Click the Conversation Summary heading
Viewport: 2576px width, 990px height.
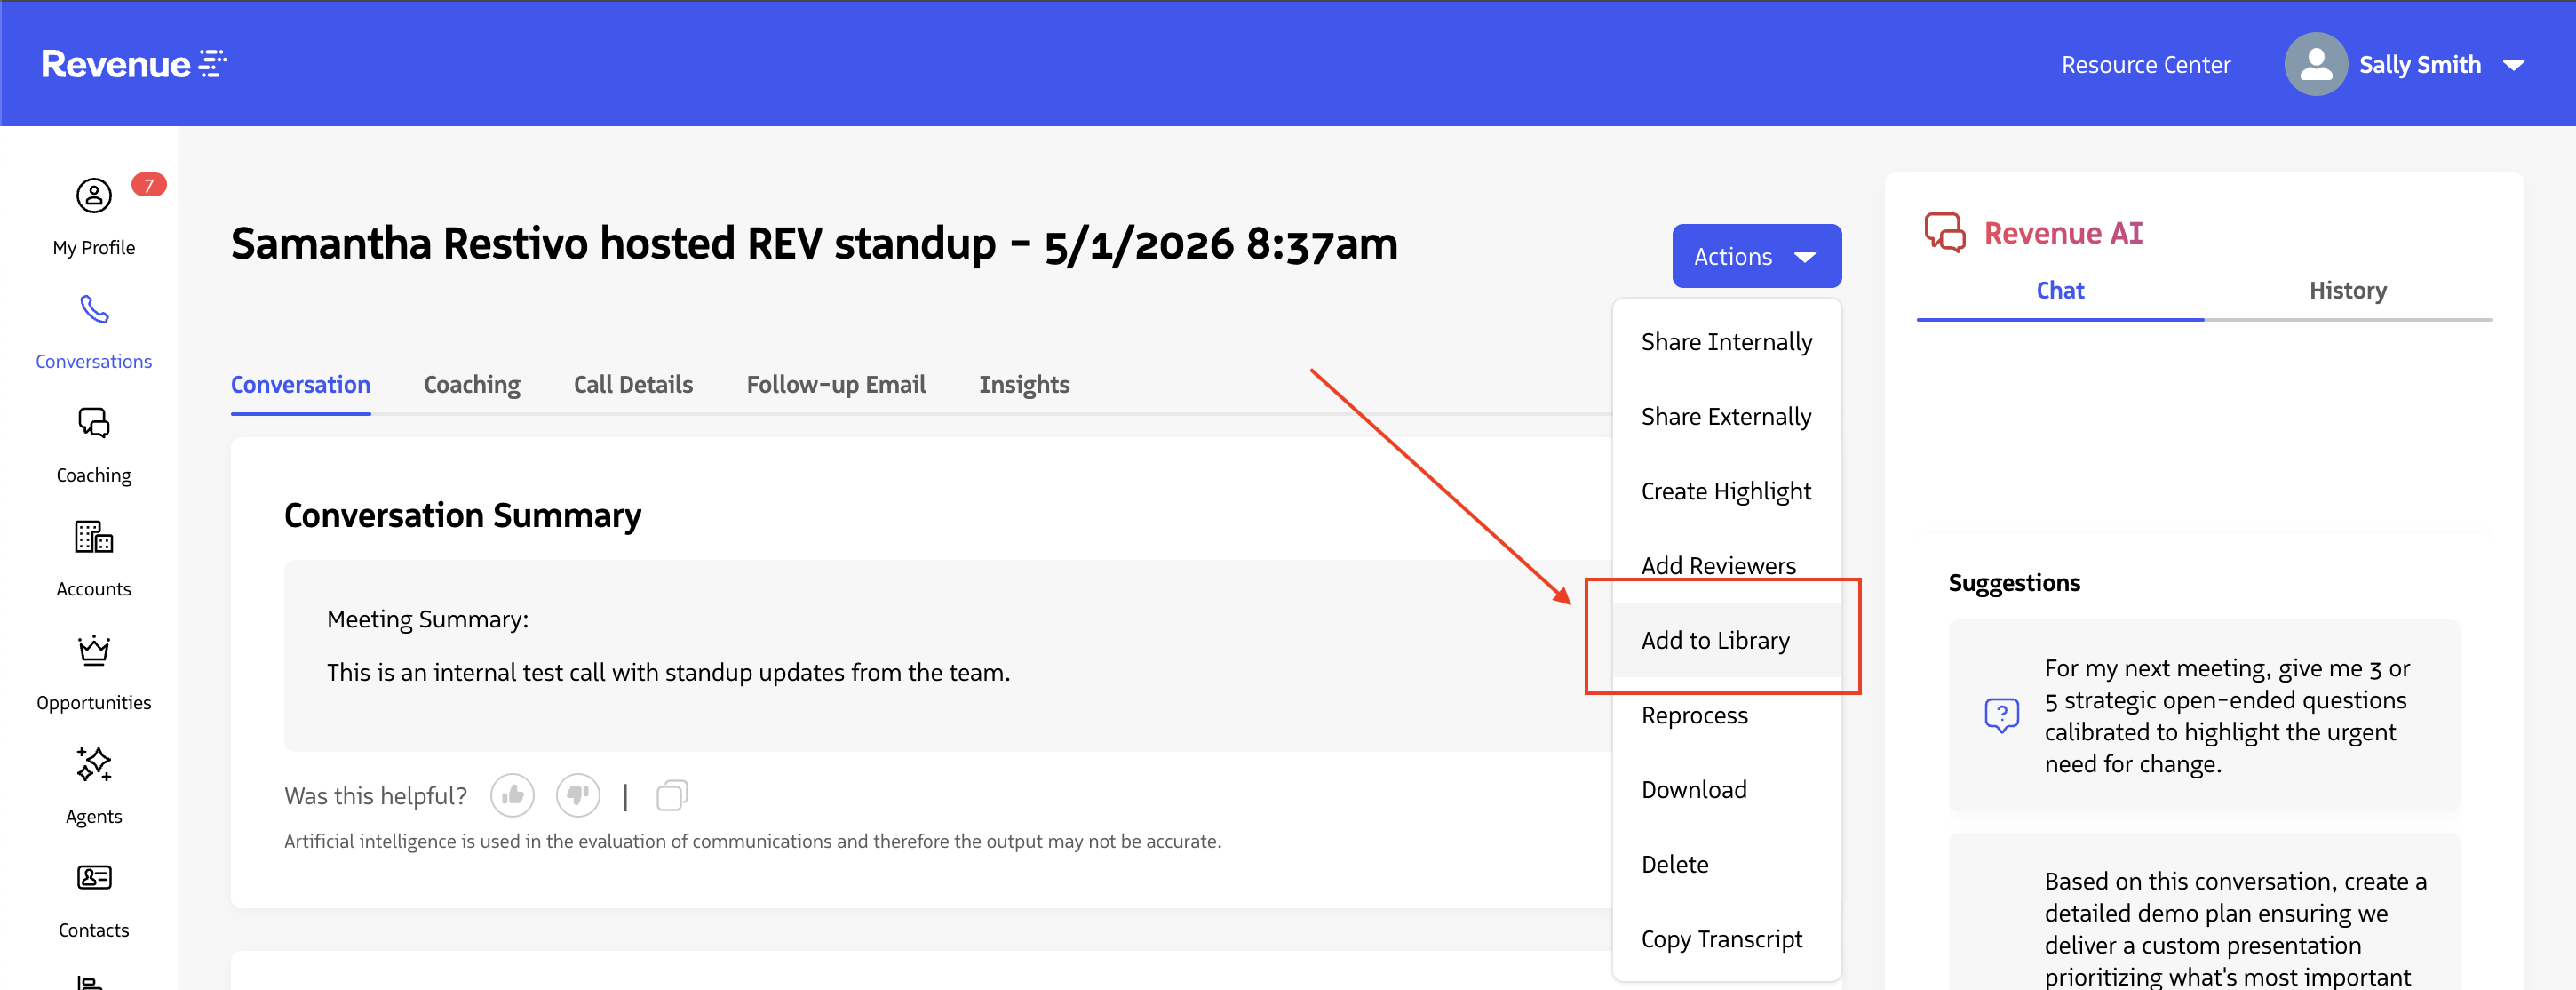(463, 516)
